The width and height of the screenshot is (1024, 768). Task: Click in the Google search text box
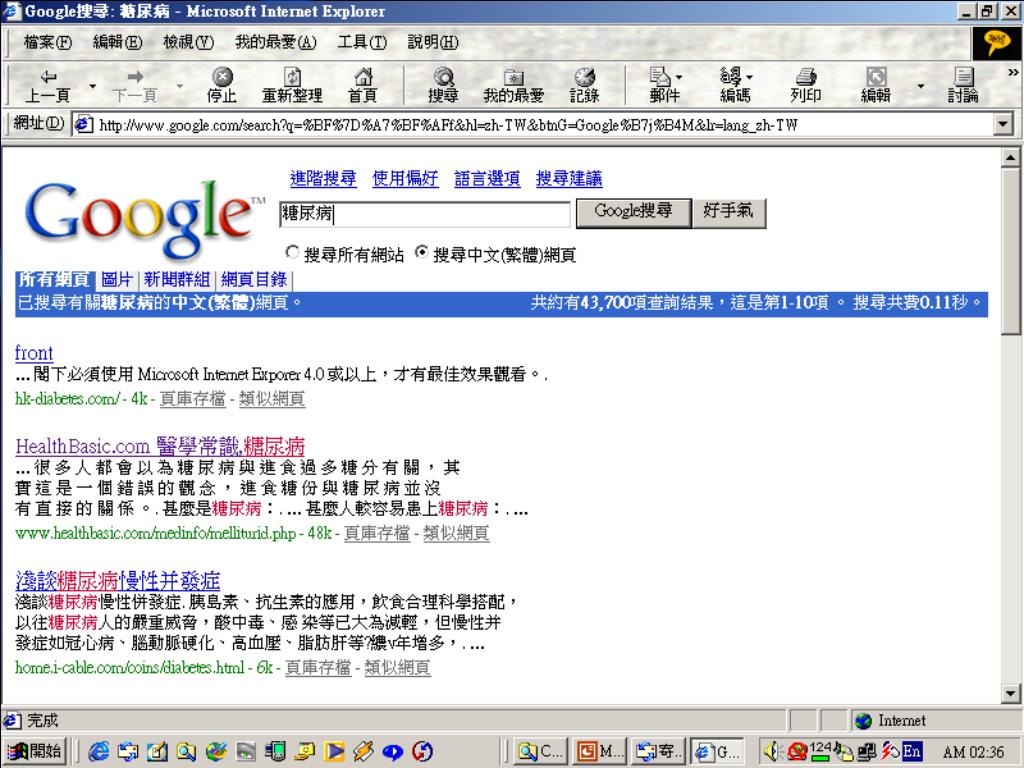(424, 214)
